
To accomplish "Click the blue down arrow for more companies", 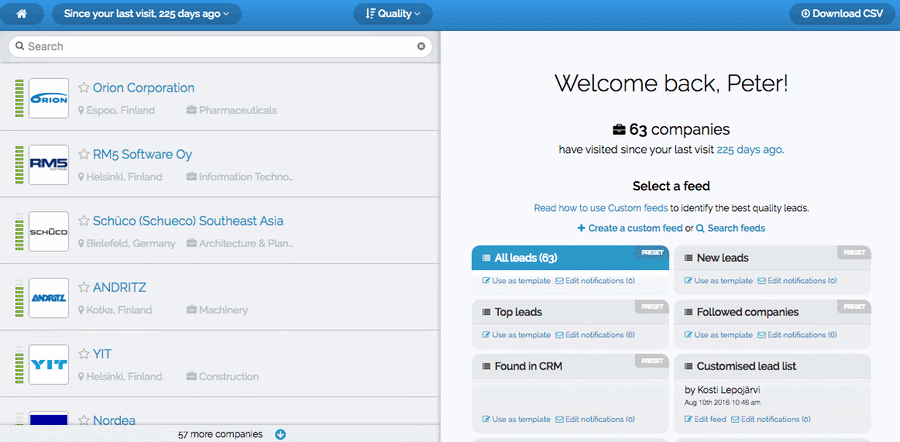I will tap(280, 435).
